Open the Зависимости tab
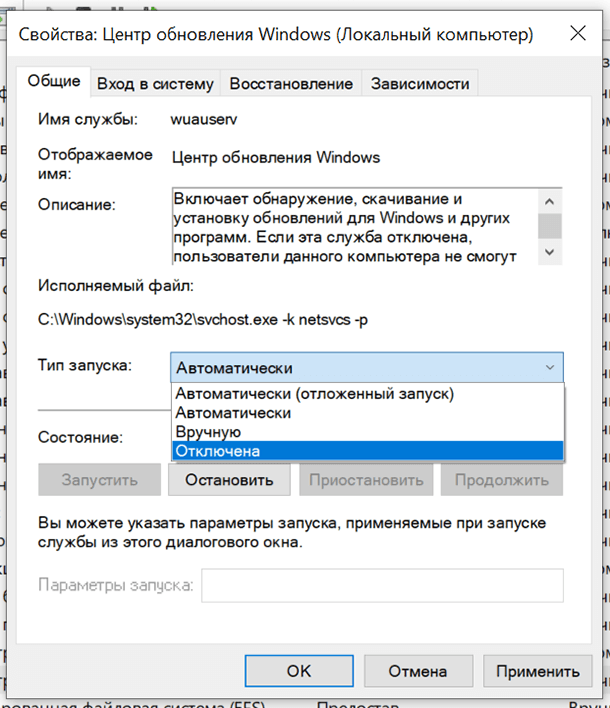The image size is (610, 708). pyautogui.click(x=420, y=84)
